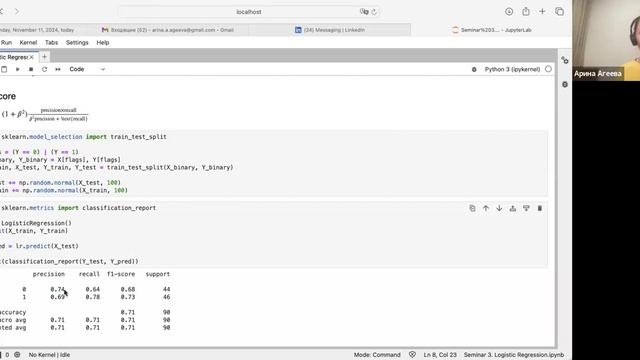Click 'No Kernel | Idle' in status bar
The image size is (640, 360).
click(x=49, y=355)
